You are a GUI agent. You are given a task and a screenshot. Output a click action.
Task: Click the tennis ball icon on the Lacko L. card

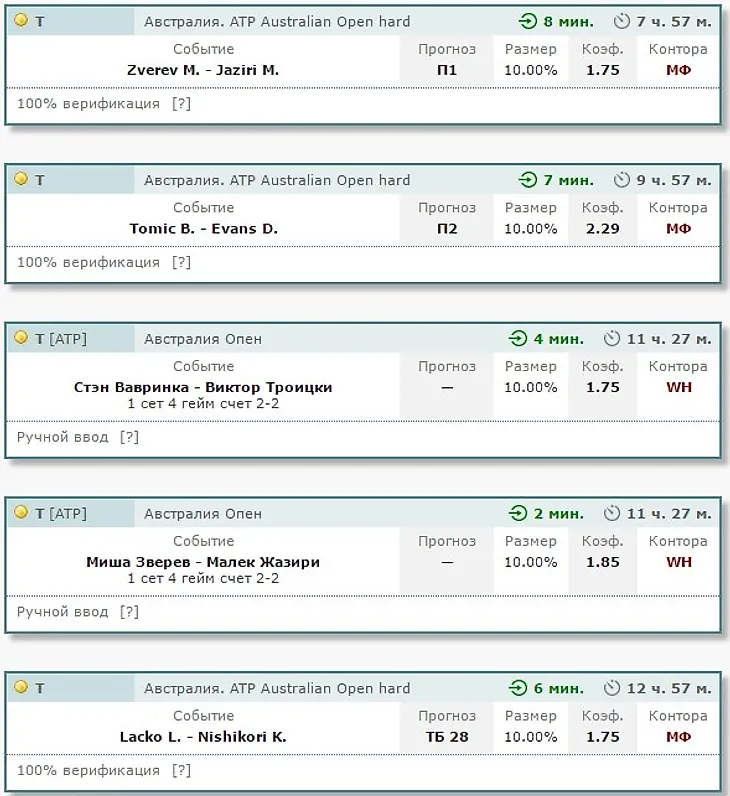[x=21, y=687]
